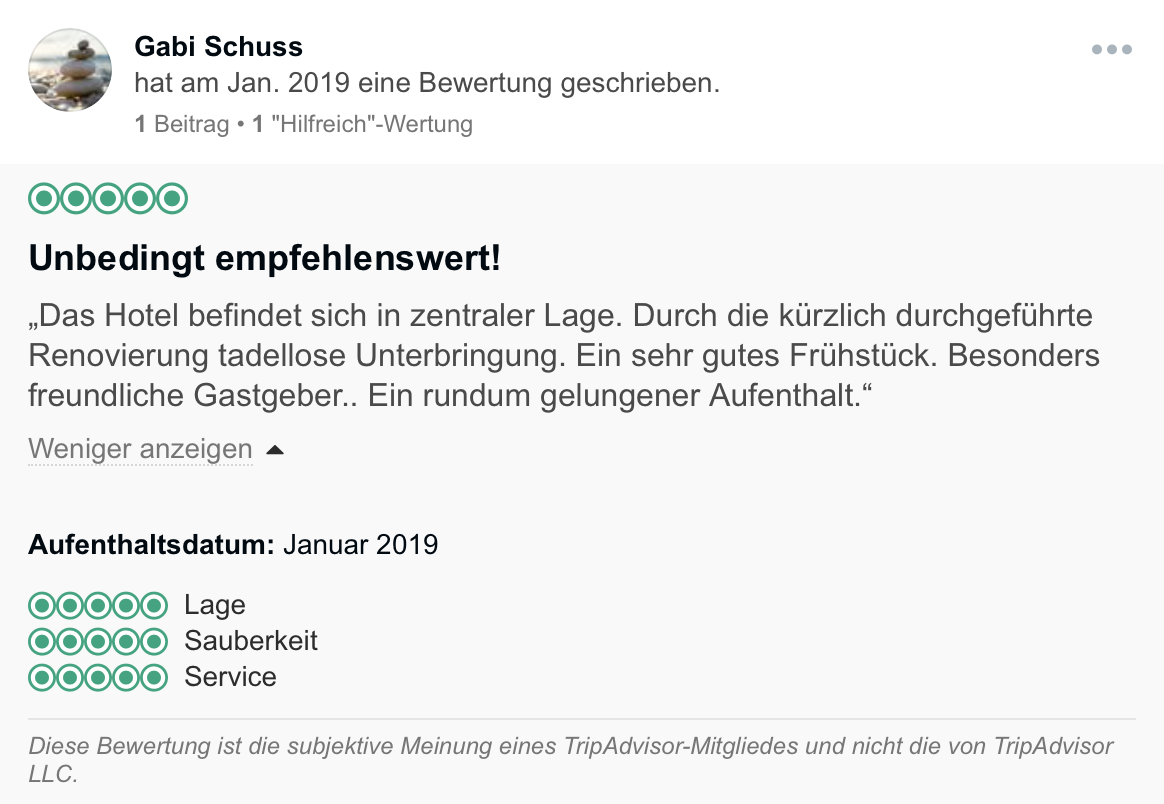Open the review title Unbedingt empfehlenswert!
The height and width of the screenshot is (804, 1164).
click(x=264, y=259)
